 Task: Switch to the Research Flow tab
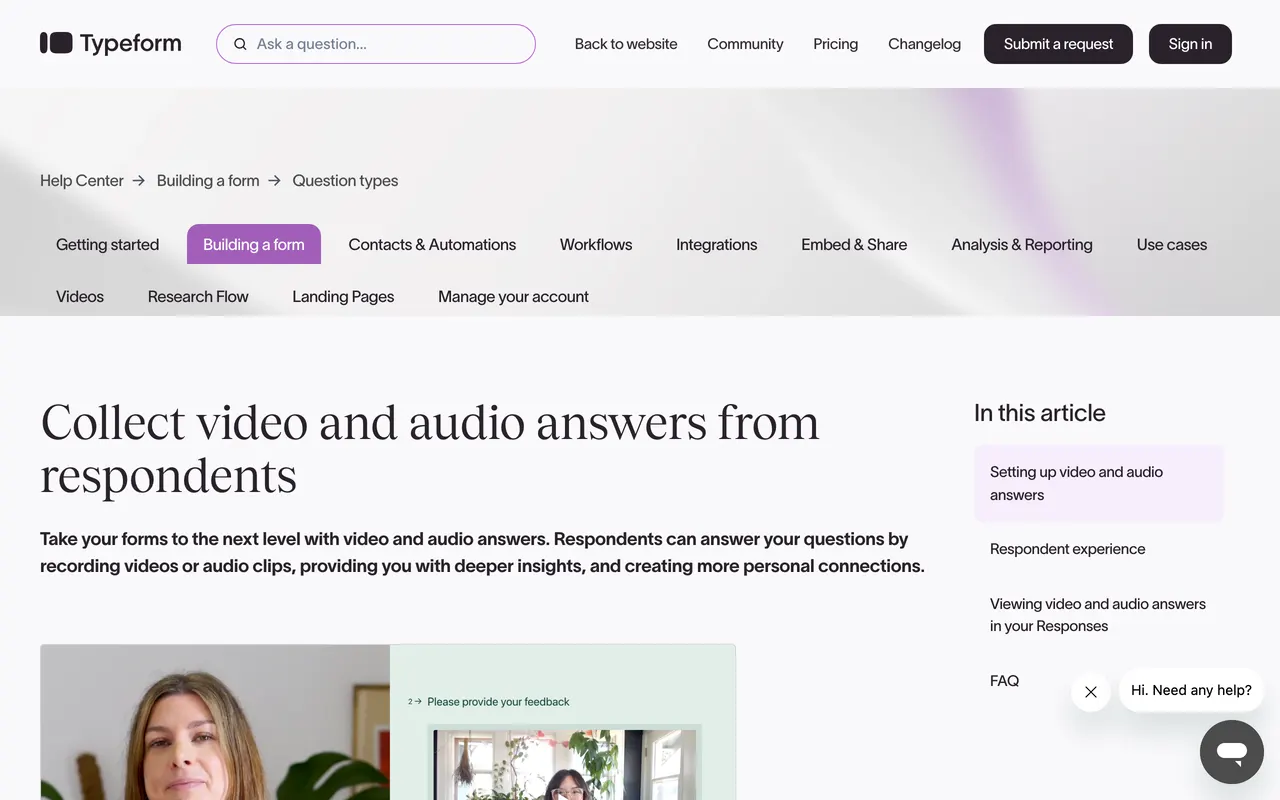coord(198,296)
